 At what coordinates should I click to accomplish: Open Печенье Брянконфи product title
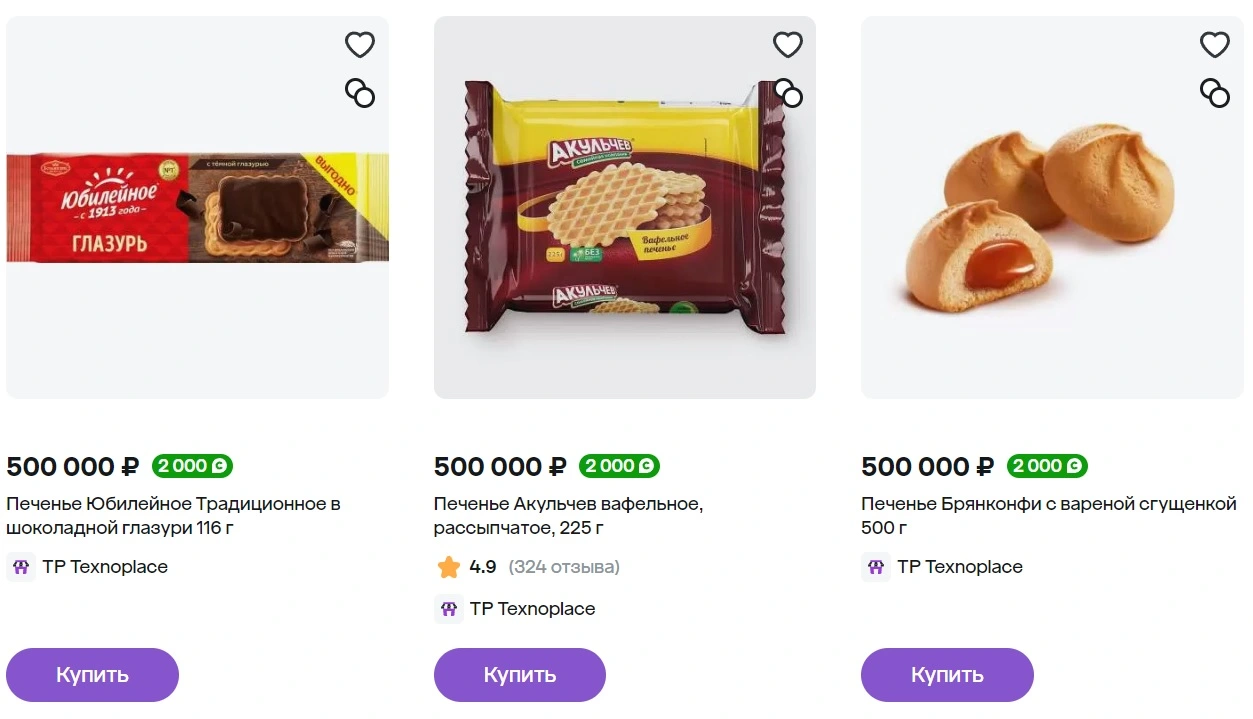[1049, 516]
